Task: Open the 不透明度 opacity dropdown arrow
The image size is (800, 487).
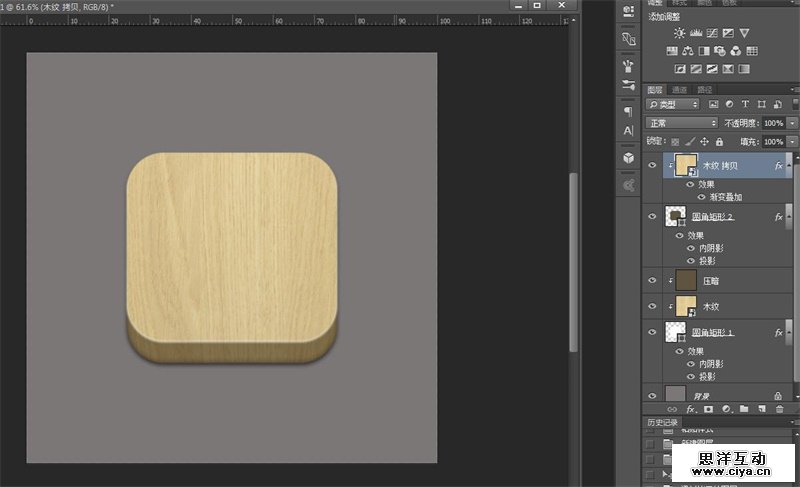Action: (792, 123)
